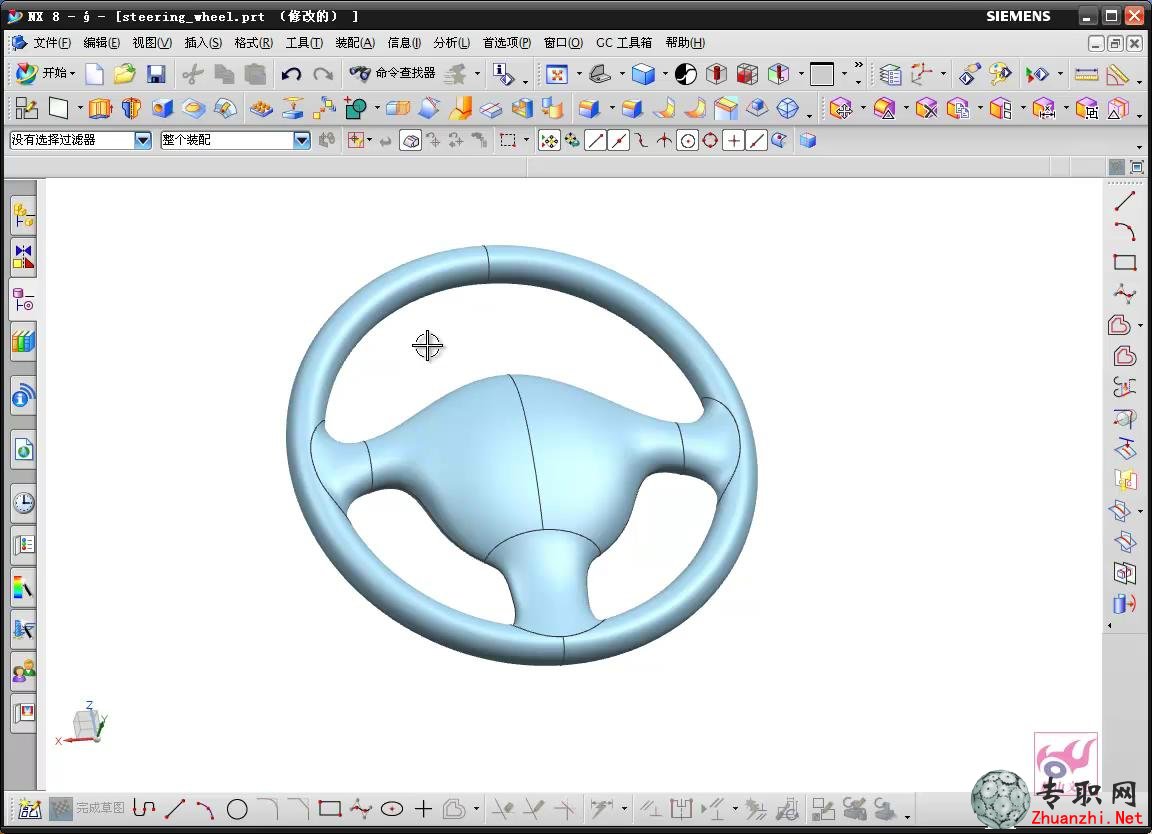The image size is (1152, 834).
Task: Toggle arc center snap point
Action: 688,140
